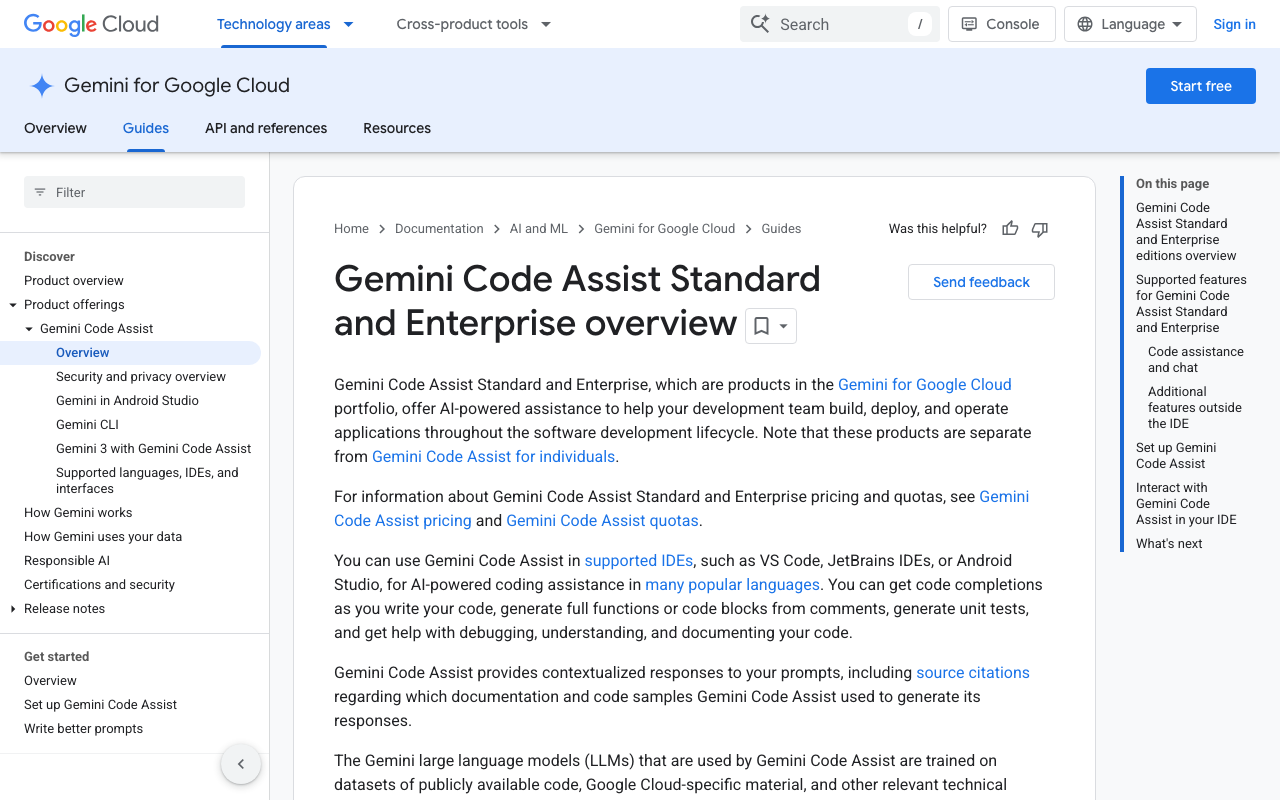Screen dimensions: 1280x800
Task: Click the bookmark icon beside page title
Action: coord(761,326)
